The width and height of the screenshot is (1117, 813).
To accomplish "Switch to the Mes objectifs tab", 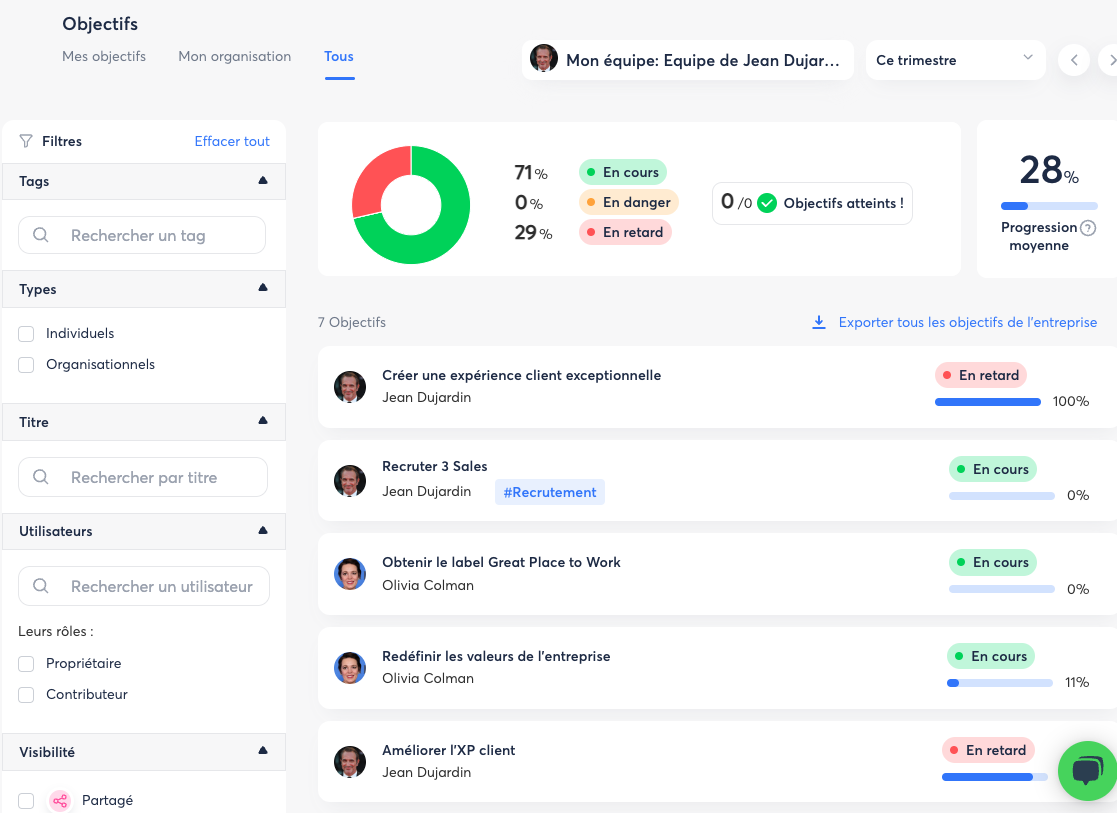I will point(104,56).
